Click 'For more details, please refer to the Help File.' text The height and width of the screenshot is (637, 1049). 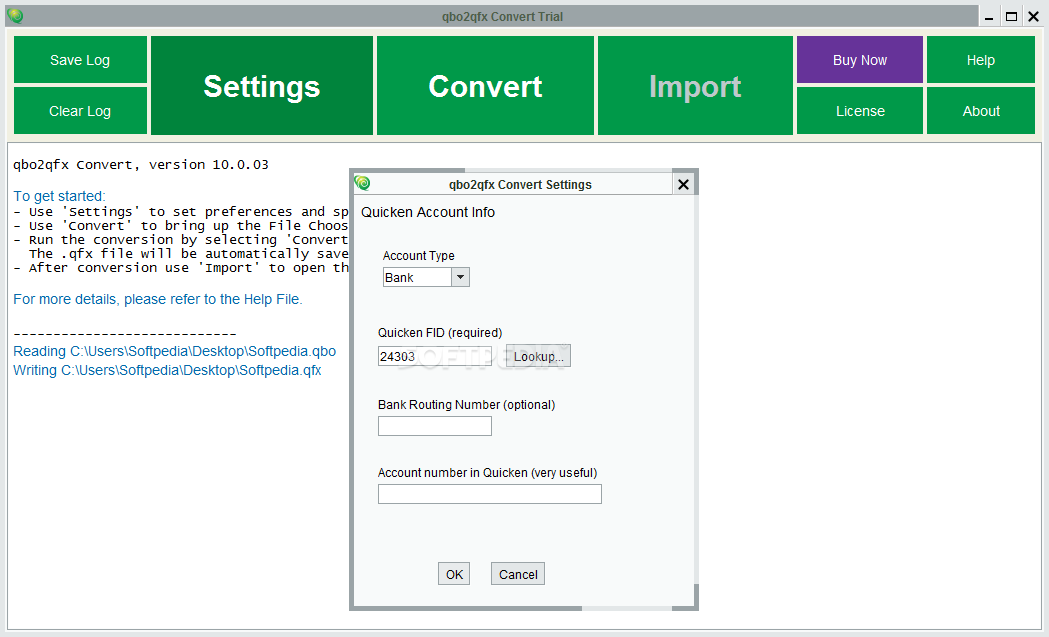tap(158, 299)
